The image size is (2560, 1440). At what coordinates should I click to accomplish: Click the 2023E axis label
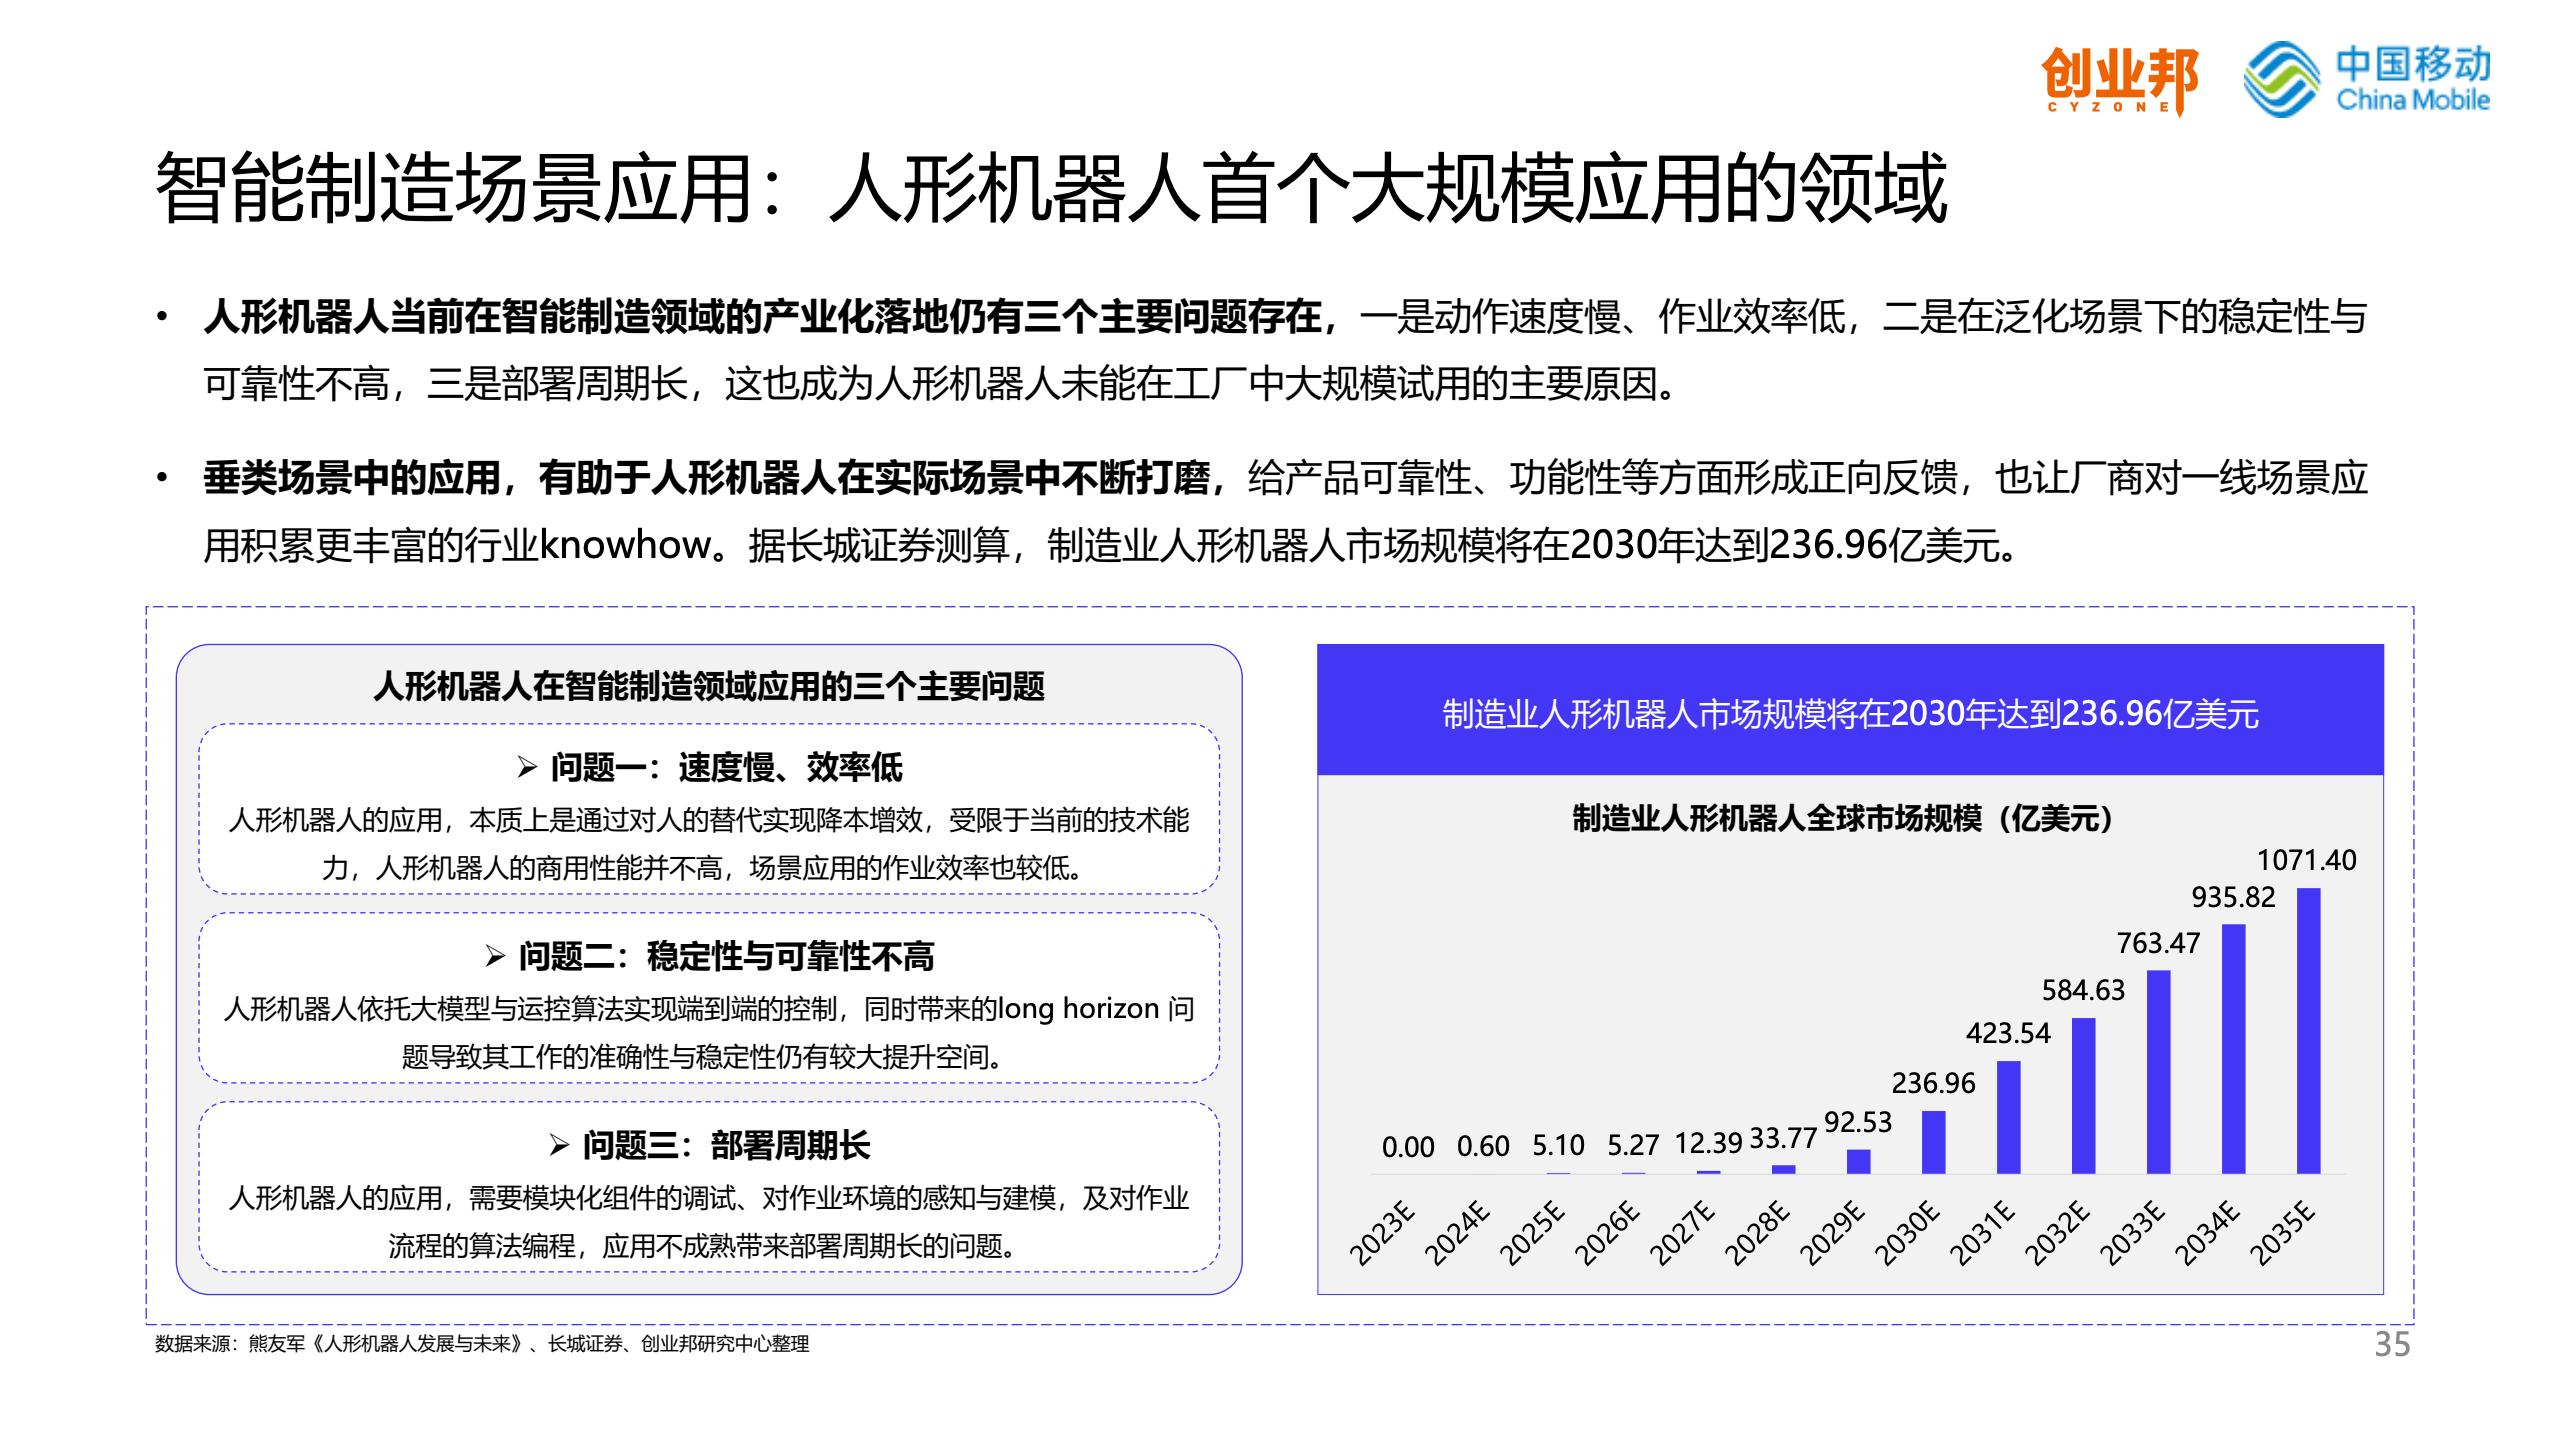pos(1382,1235)
